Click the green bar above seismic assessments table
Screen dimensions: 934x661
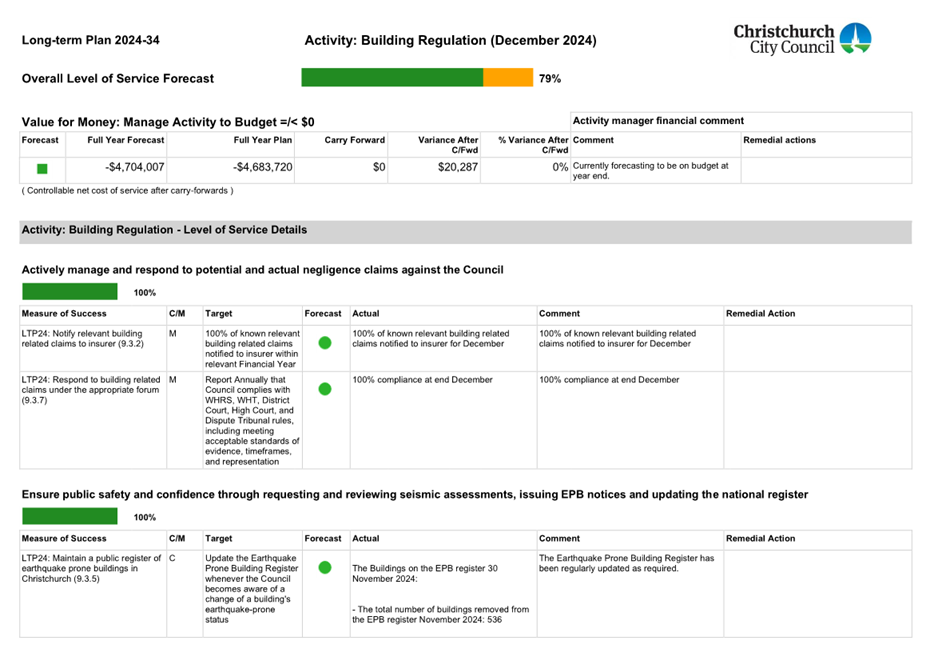pyautogui.click(x=69, y=517)
